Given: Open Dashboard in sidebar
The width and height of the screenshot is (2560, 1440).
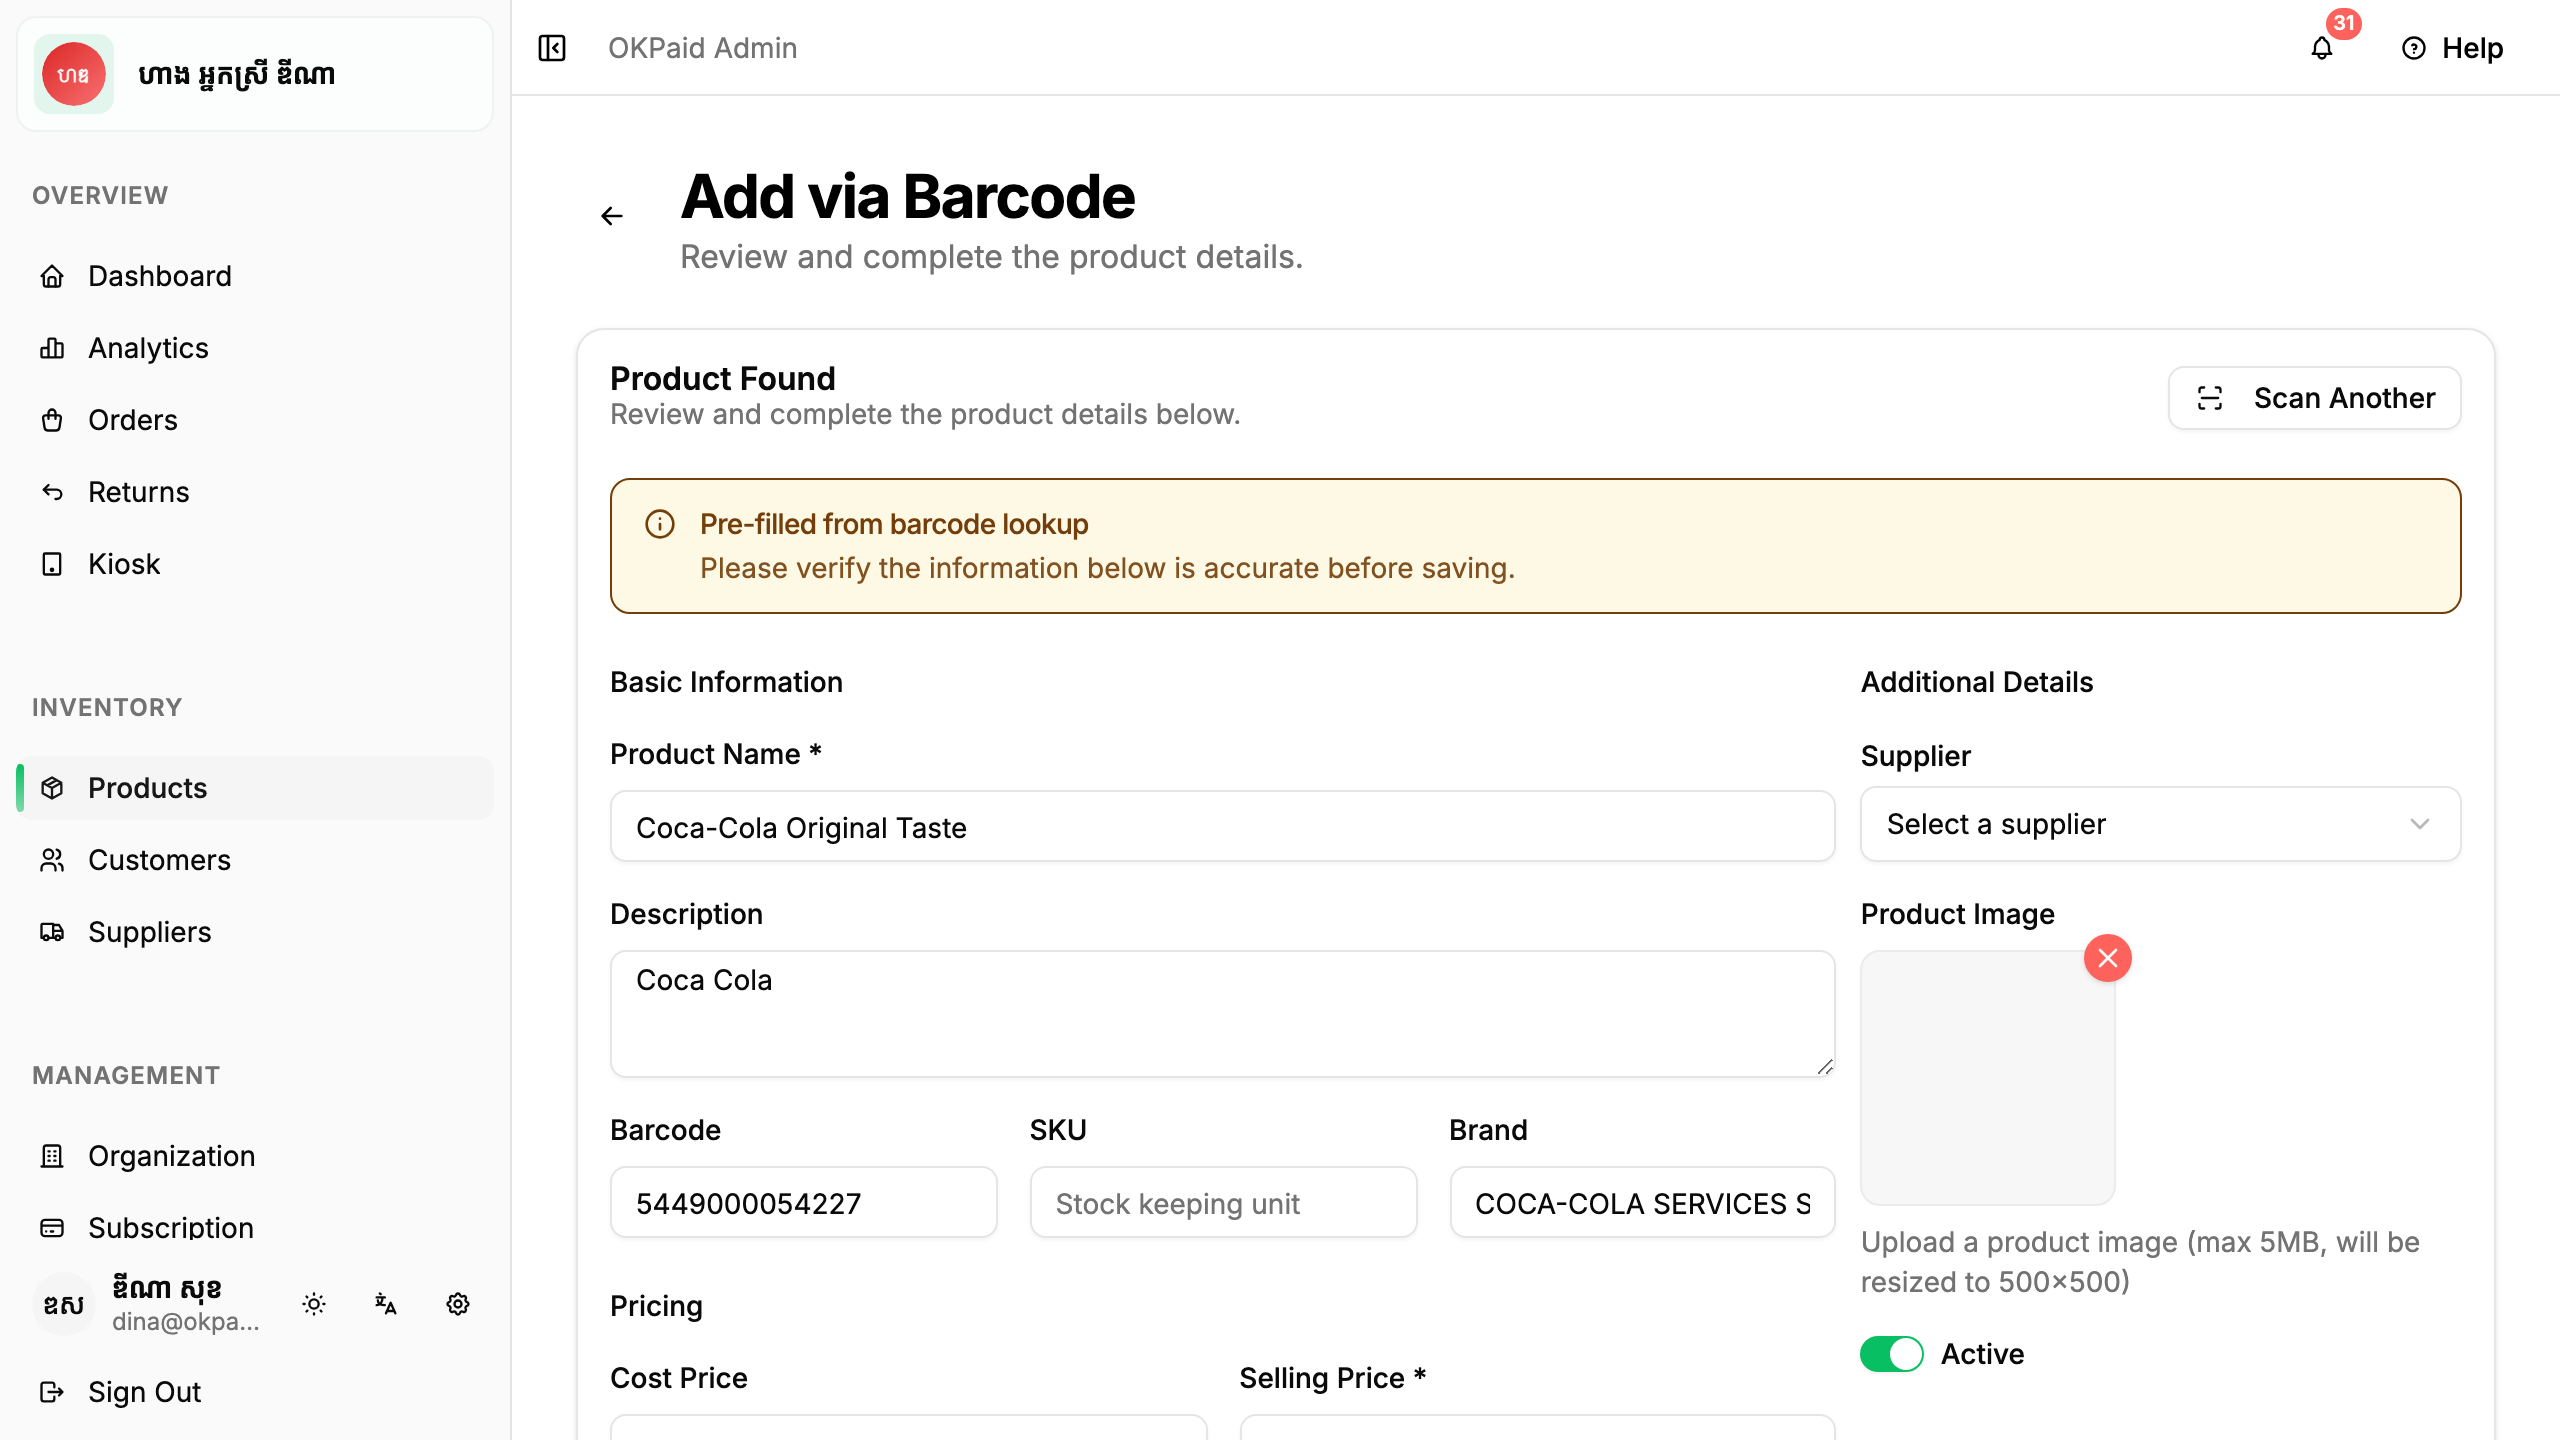Looking at the screenshot, I should [x=255, y=276].
